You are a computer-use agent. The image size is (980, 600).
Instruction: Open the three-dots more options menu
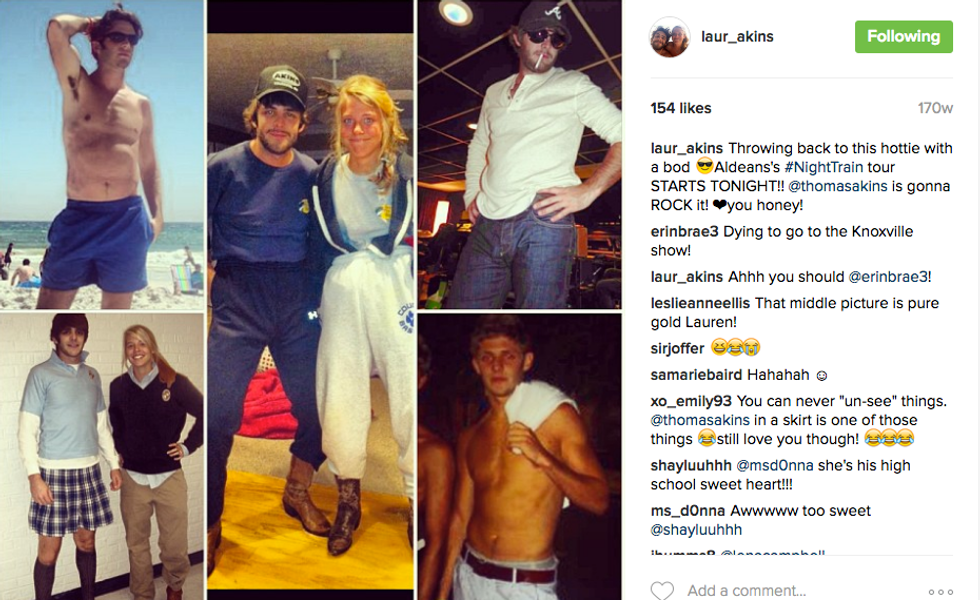click(x=941, y=591)
